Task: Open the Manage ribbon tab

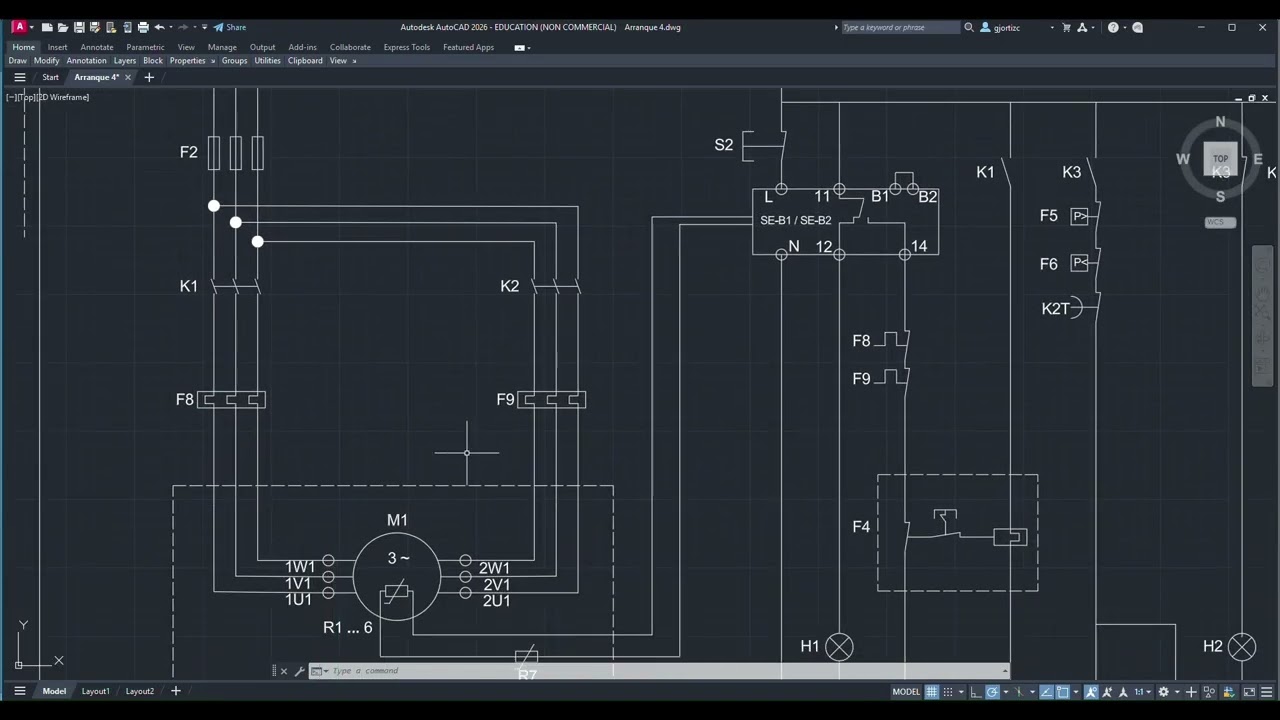Action: point(222,47)
